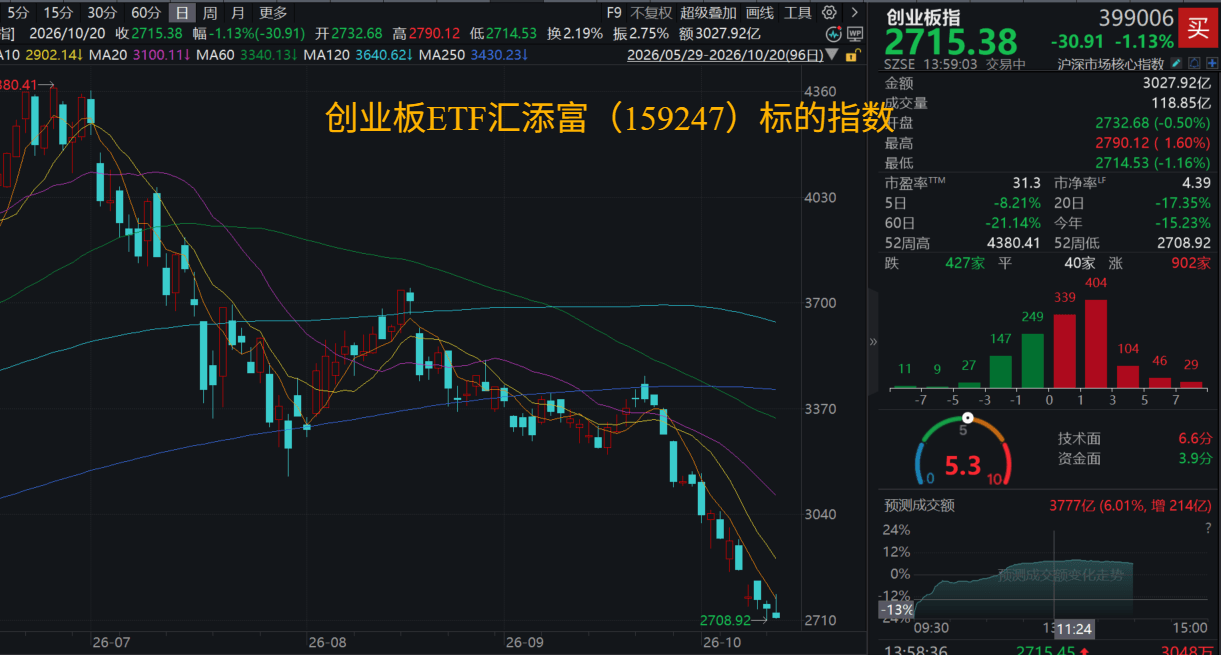1221x655 pixels.
Task: Click the white knob on score gauge
Action: pyautogui.click(x=967, y=418)
